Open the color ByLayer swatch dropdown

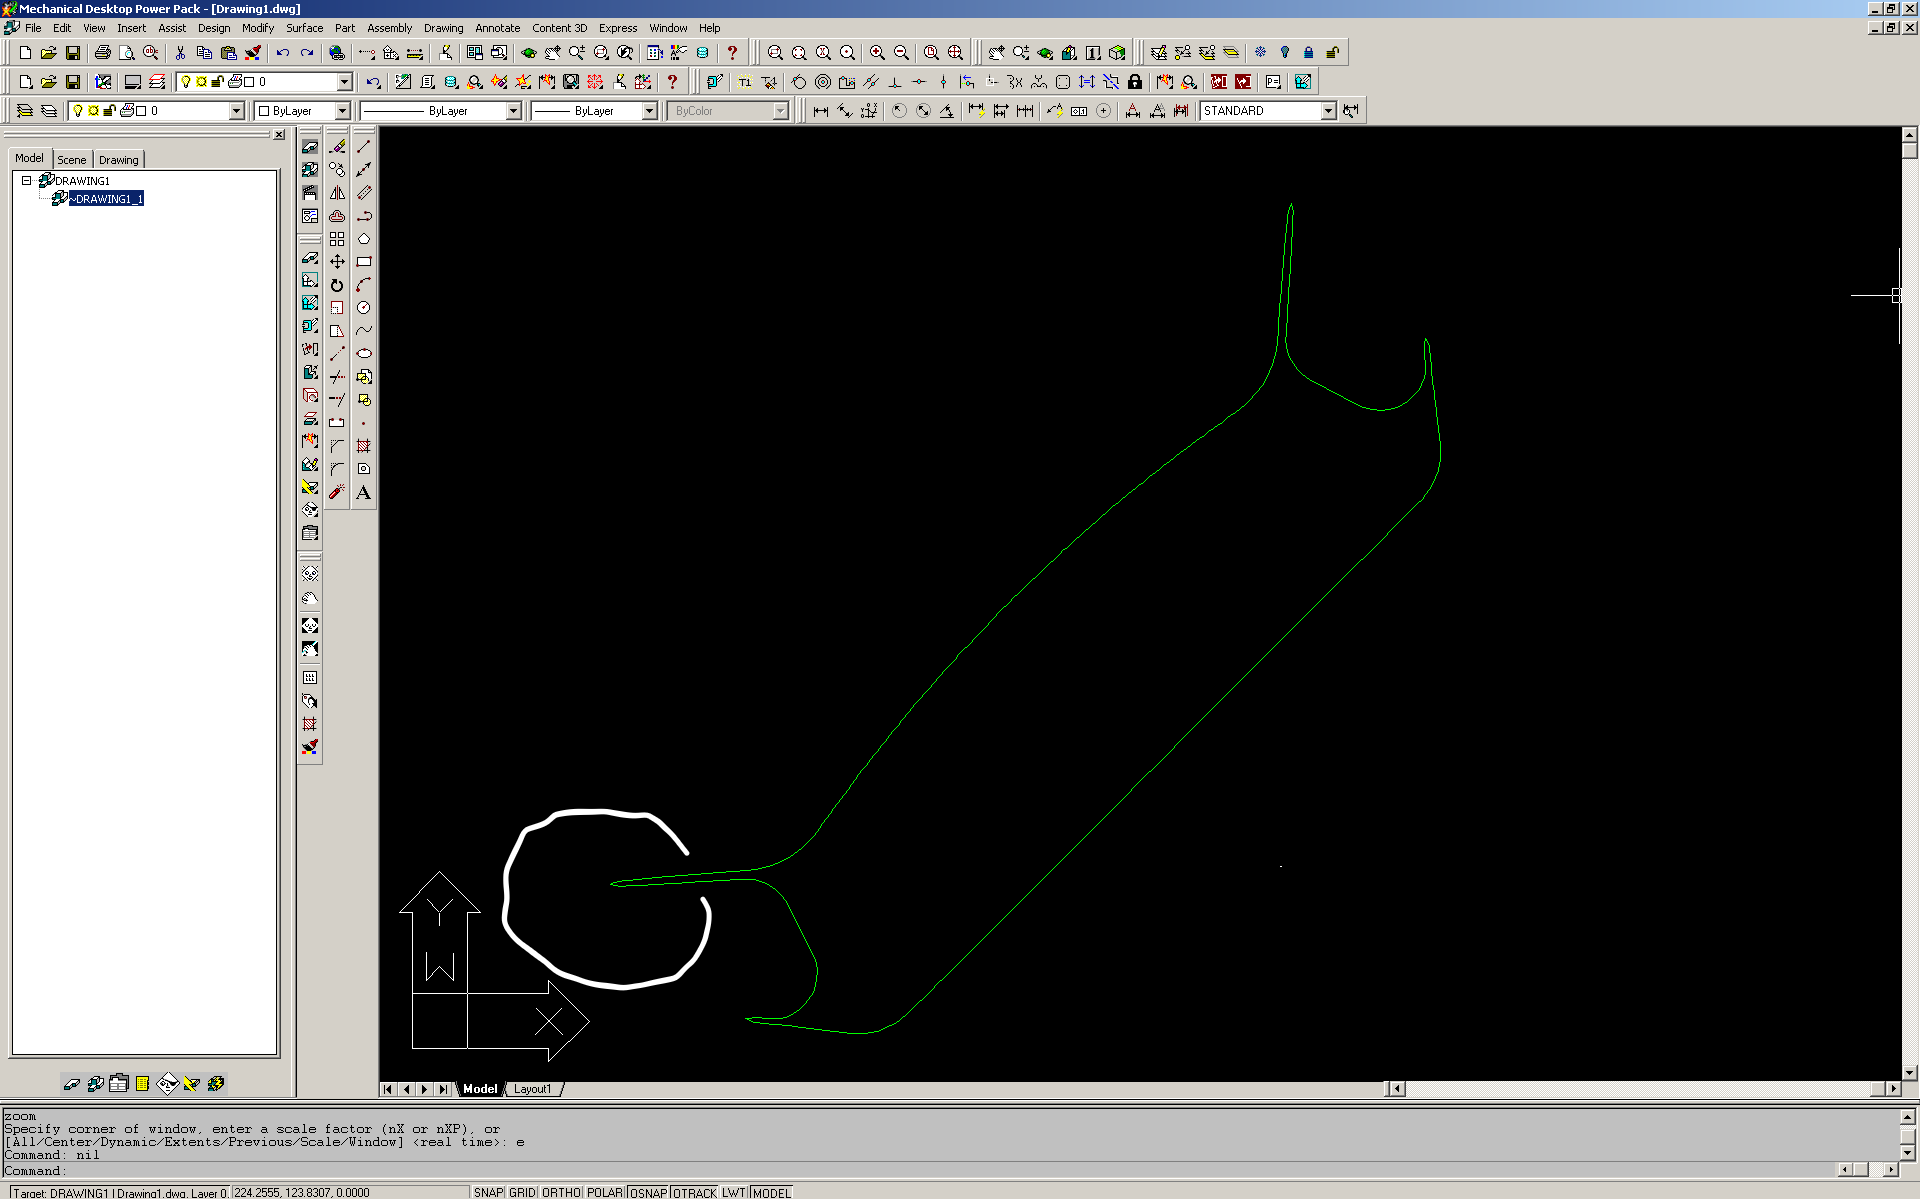[342, 111]
